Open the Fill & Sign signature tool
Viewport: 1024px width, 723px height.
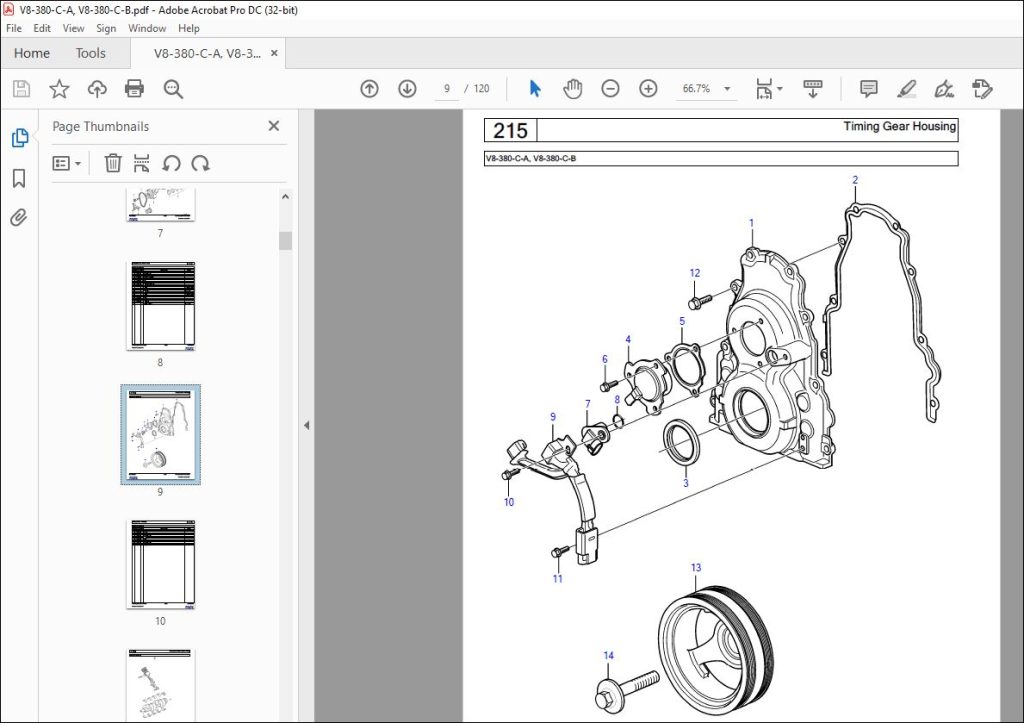point(944,89)
